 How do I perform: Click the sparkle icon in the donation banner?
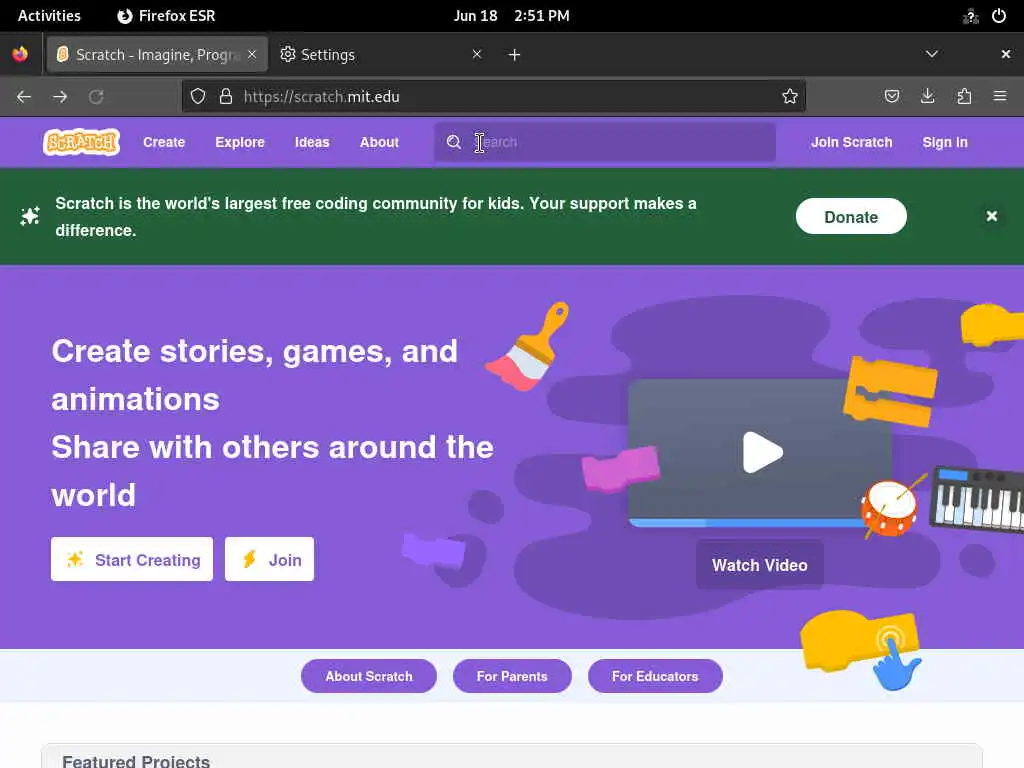pos(29,216)
